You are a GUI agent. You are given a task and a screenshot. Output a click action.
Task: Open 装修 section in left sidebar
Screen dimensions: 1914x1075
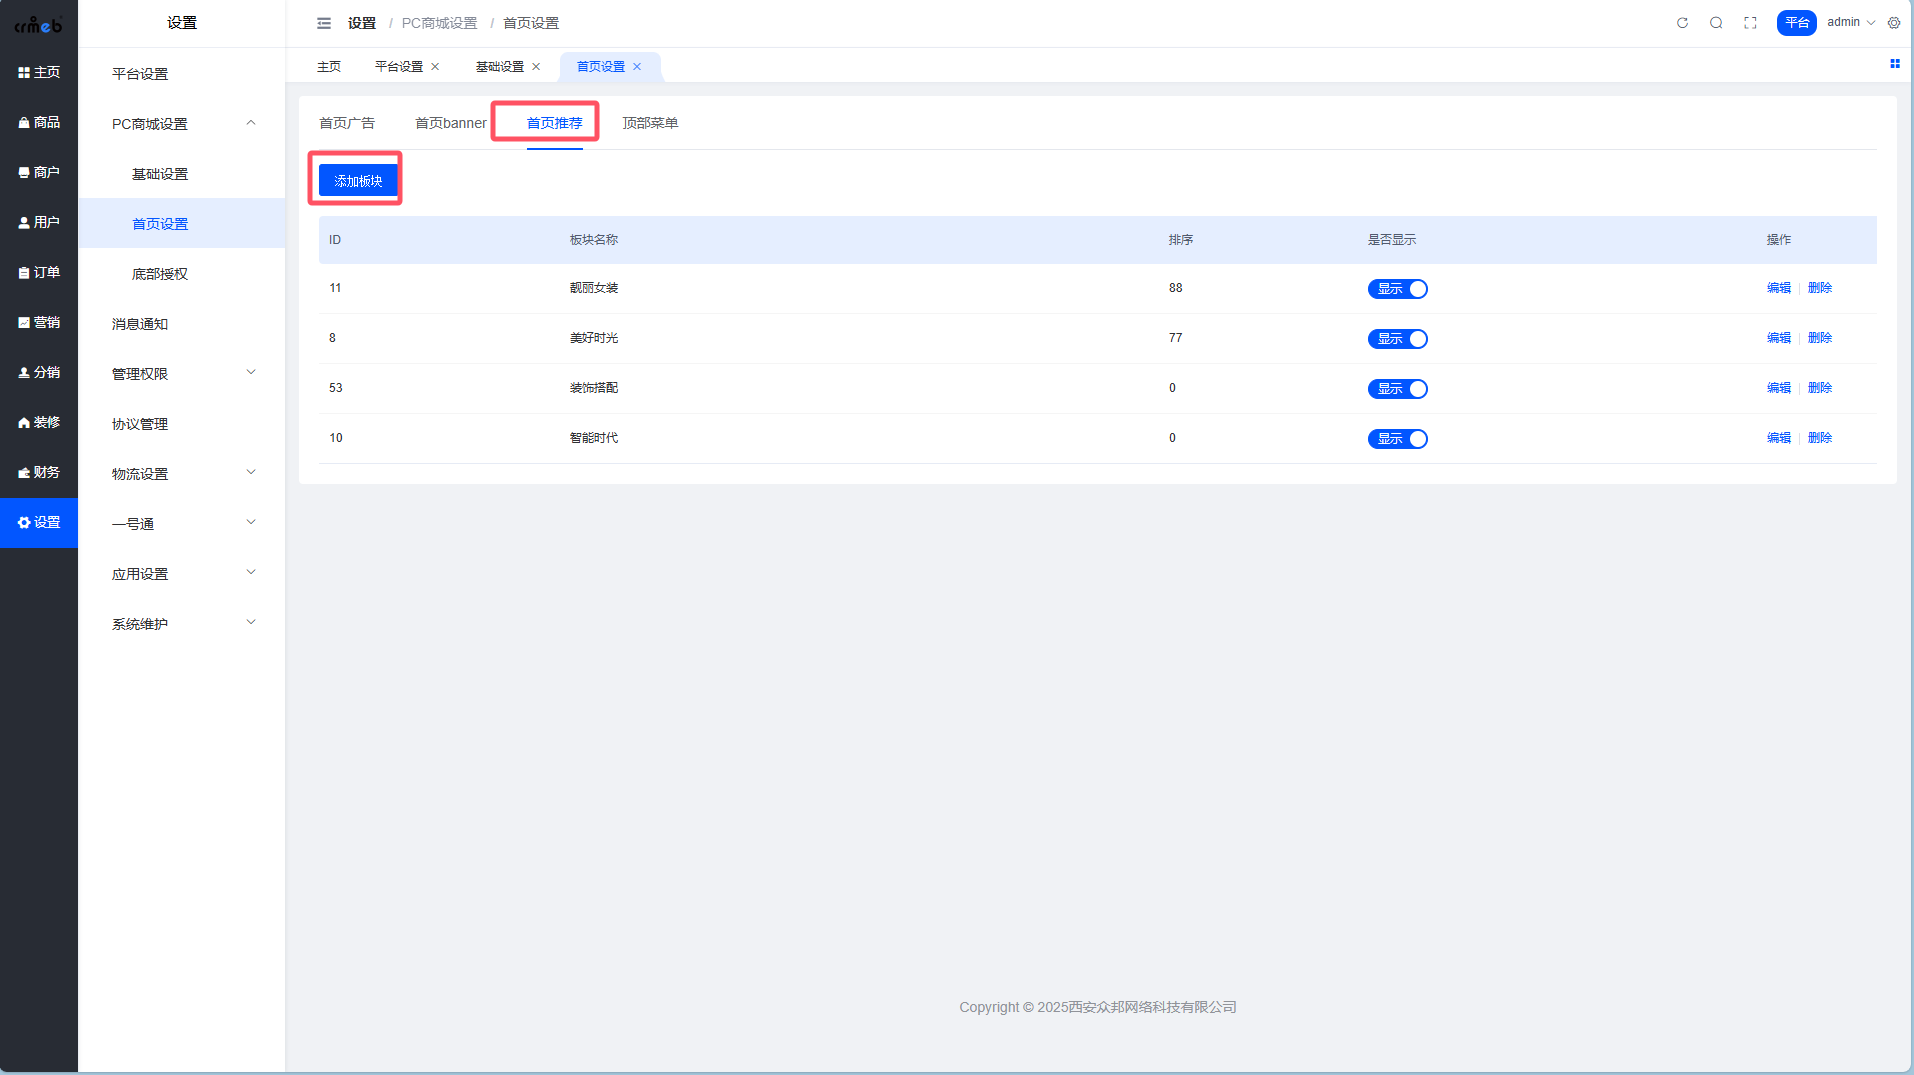[x=39, y=422]
